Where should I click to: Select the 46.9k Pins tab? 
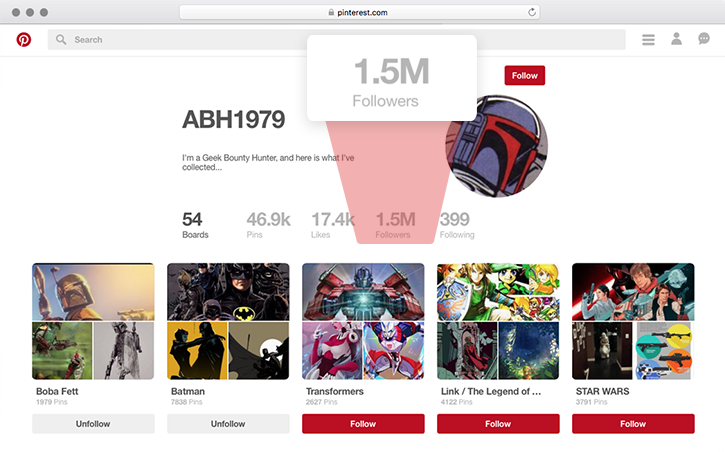(x=268, y=225)
